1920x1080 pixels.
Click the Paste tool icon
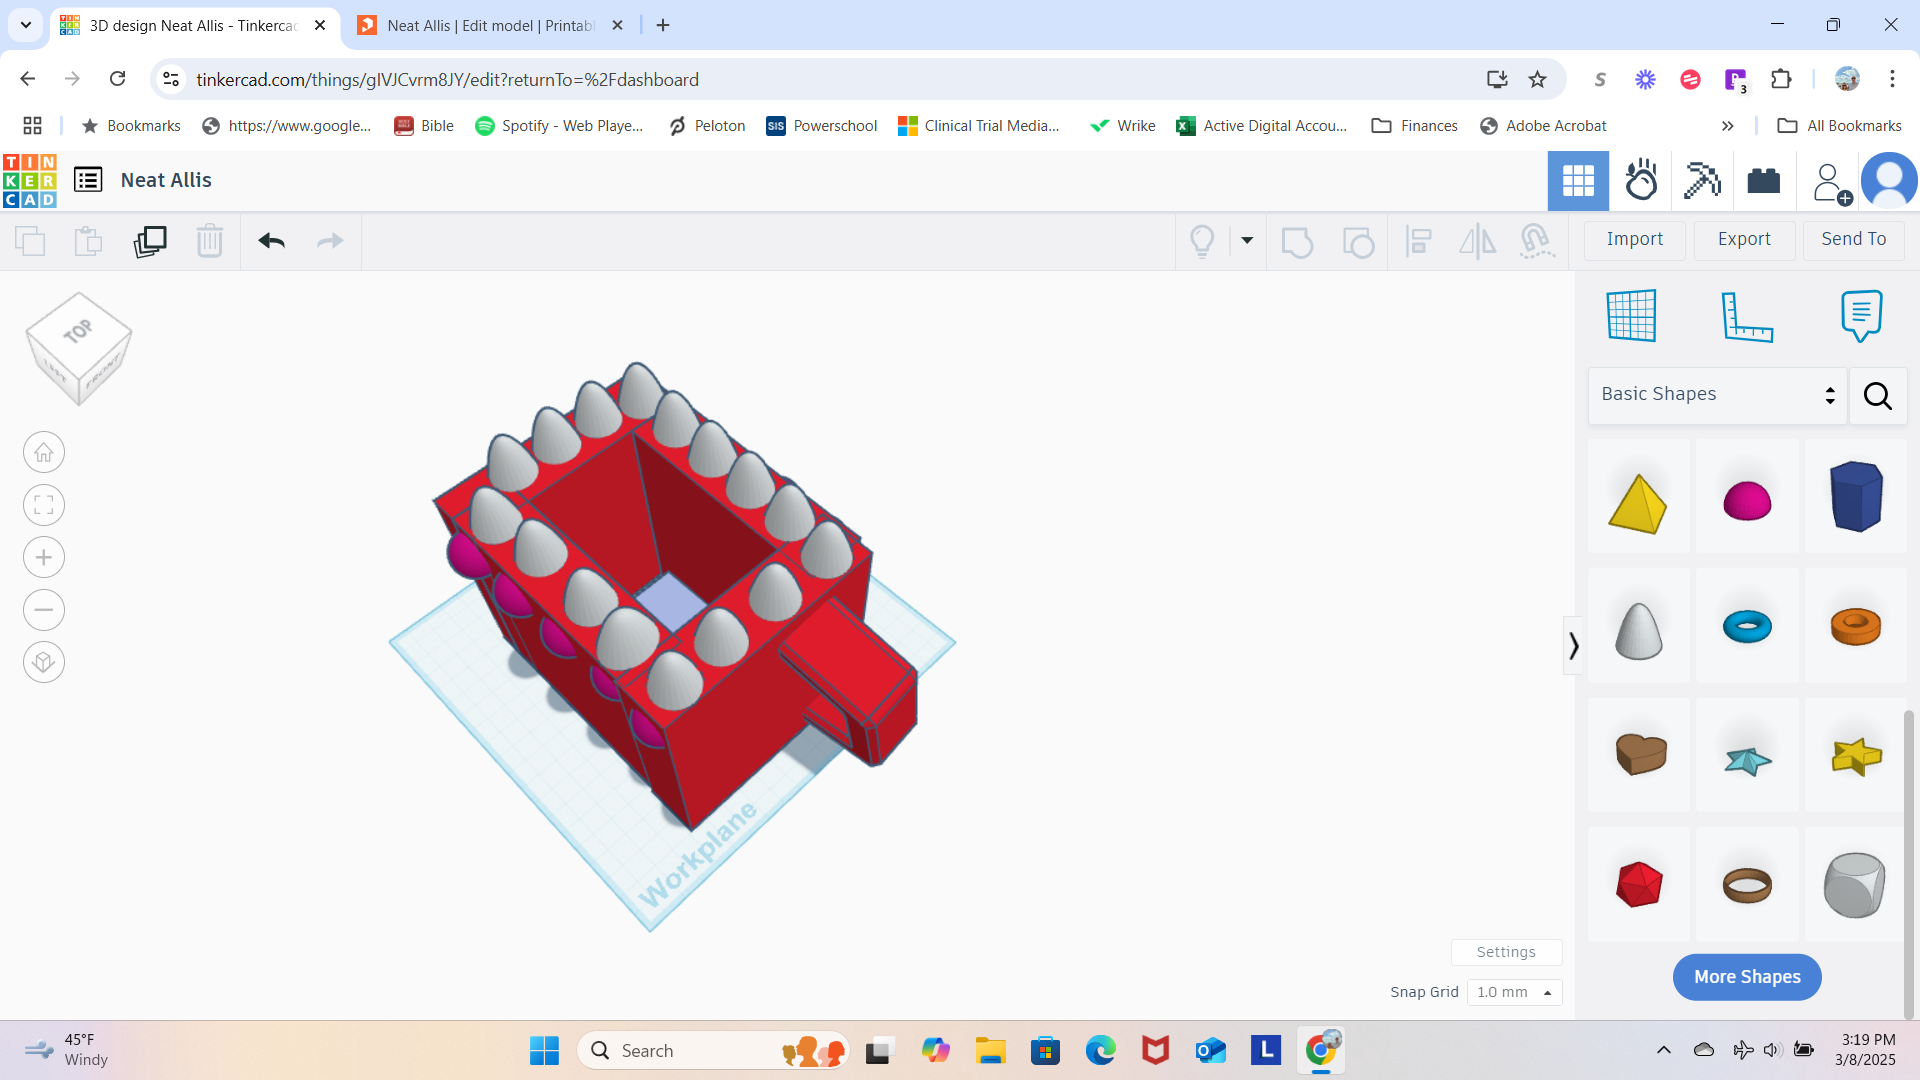click(88, 241)
